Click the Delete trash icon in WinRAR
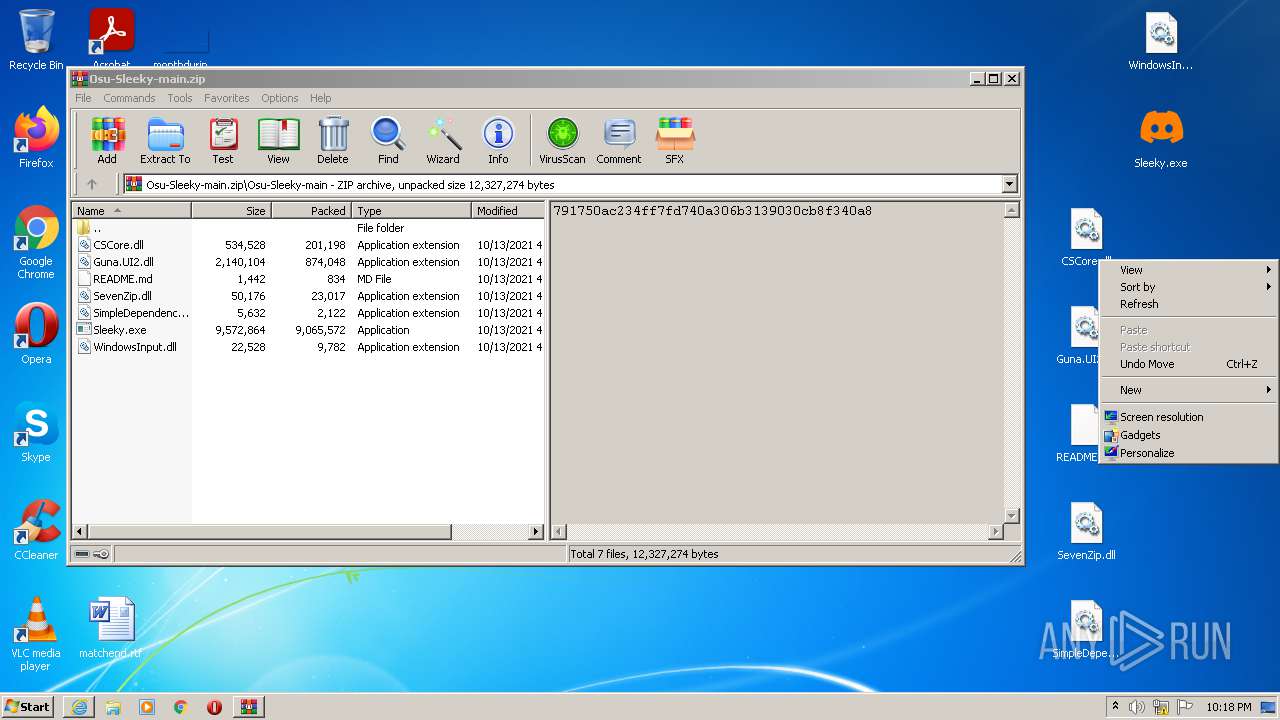Screen dimensions: 1280x720 pyautogui.click(x=333, y=139)
